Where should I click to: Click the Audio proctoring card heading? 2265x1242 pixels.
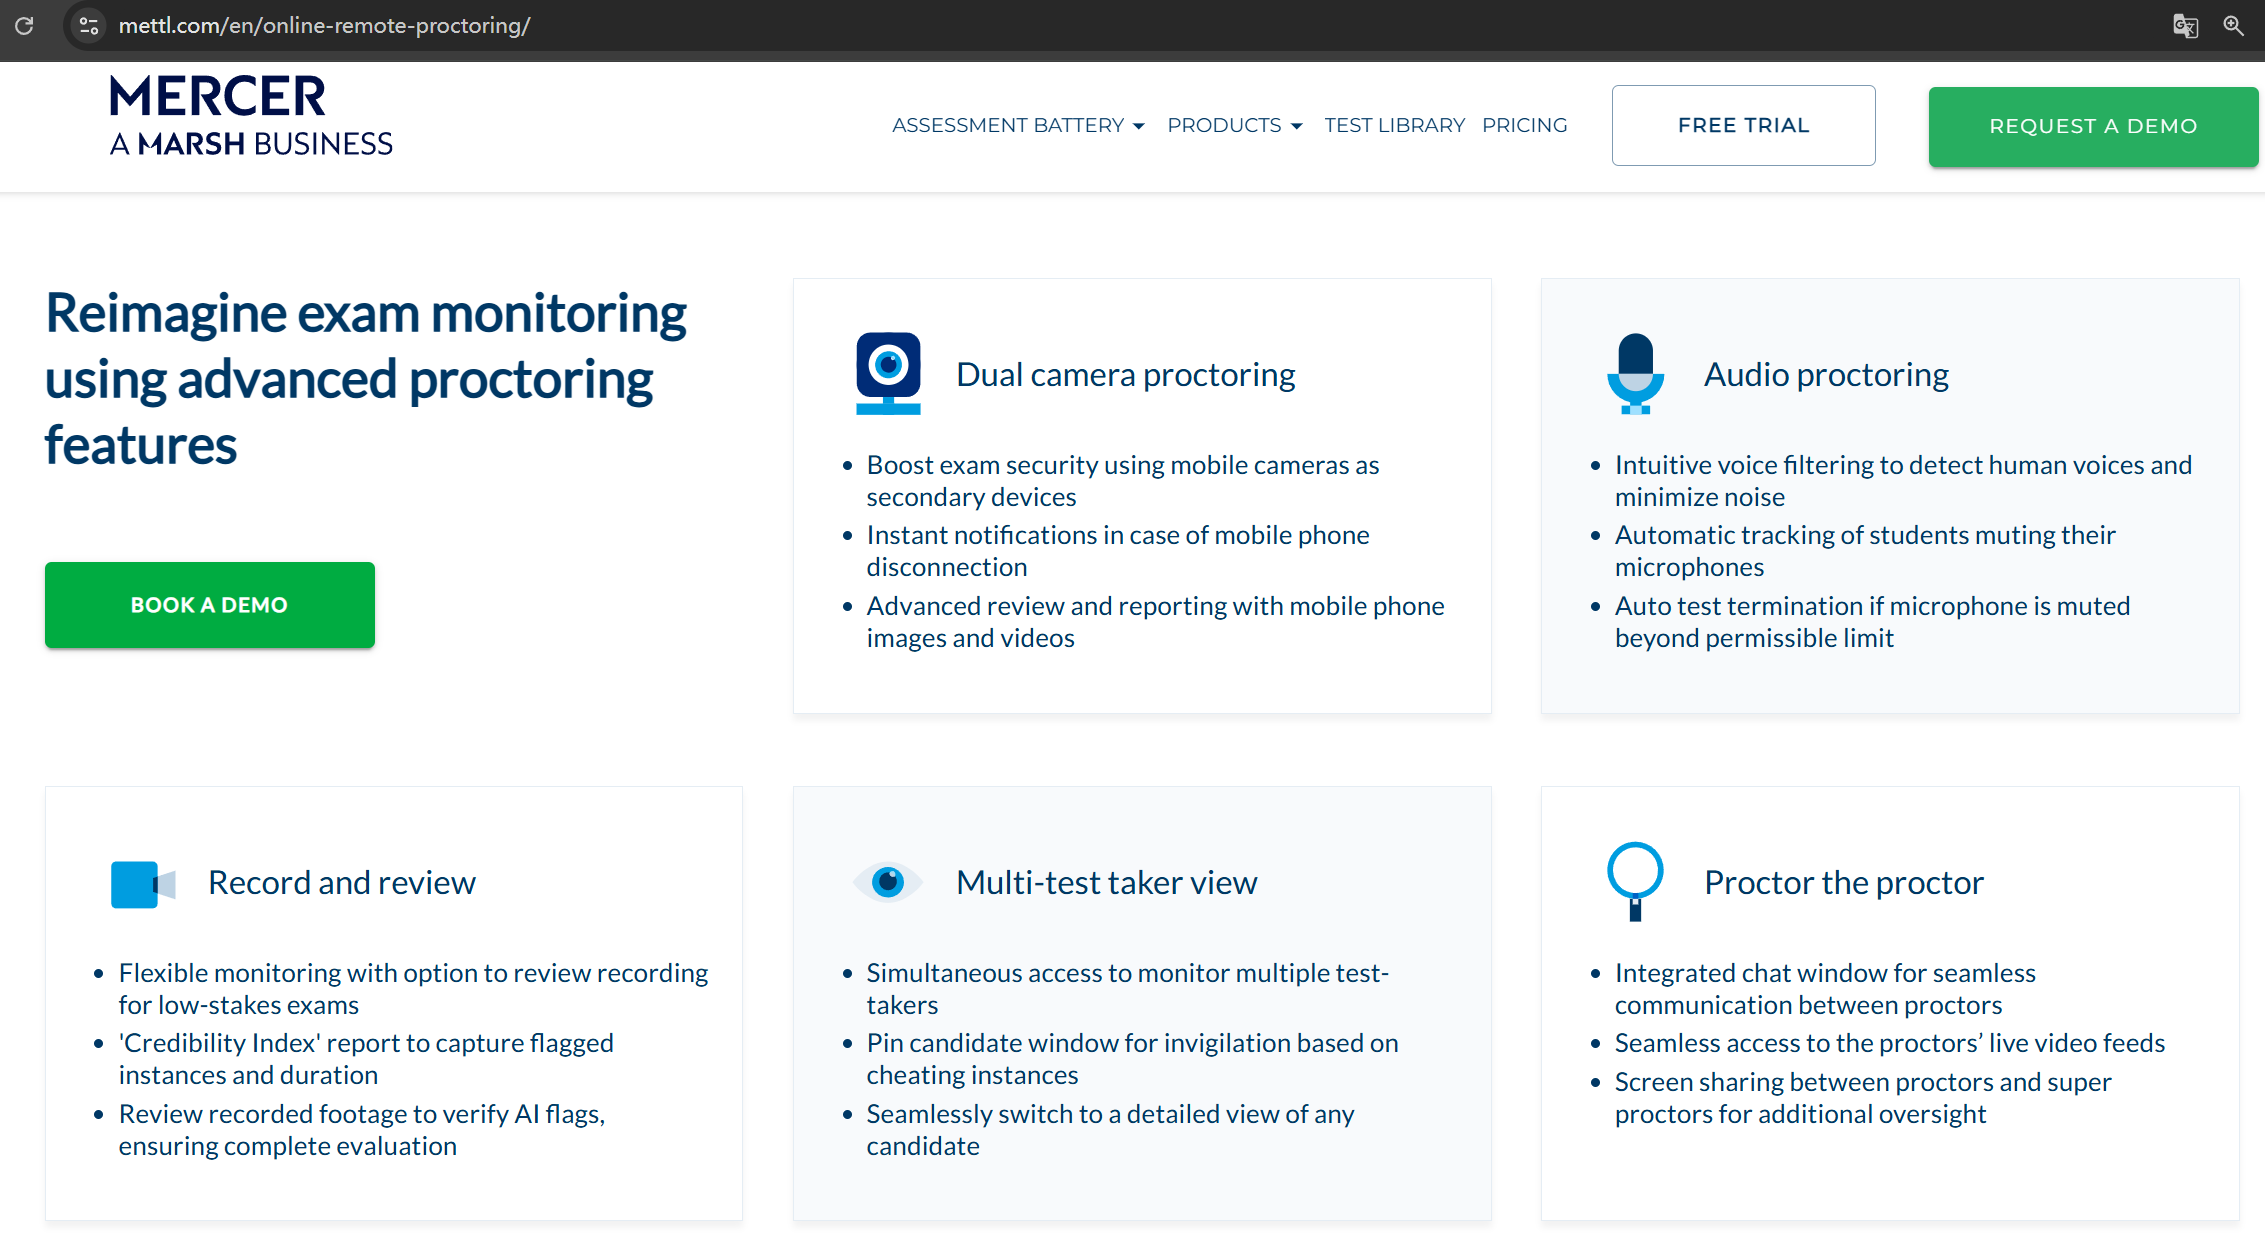(x=1826, y=374)
